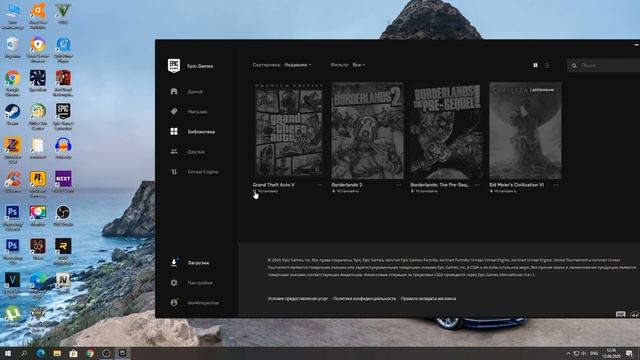Open the Terms of Service link in the footer

tap(298, 299)
